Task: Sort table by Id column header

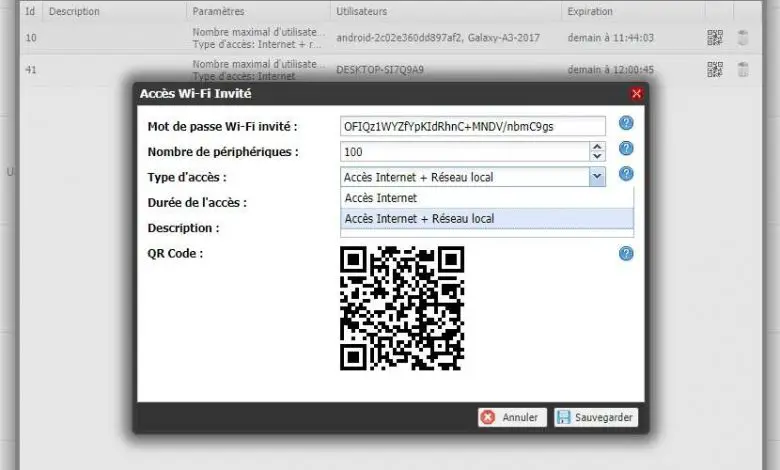Action: coord(30,11)
